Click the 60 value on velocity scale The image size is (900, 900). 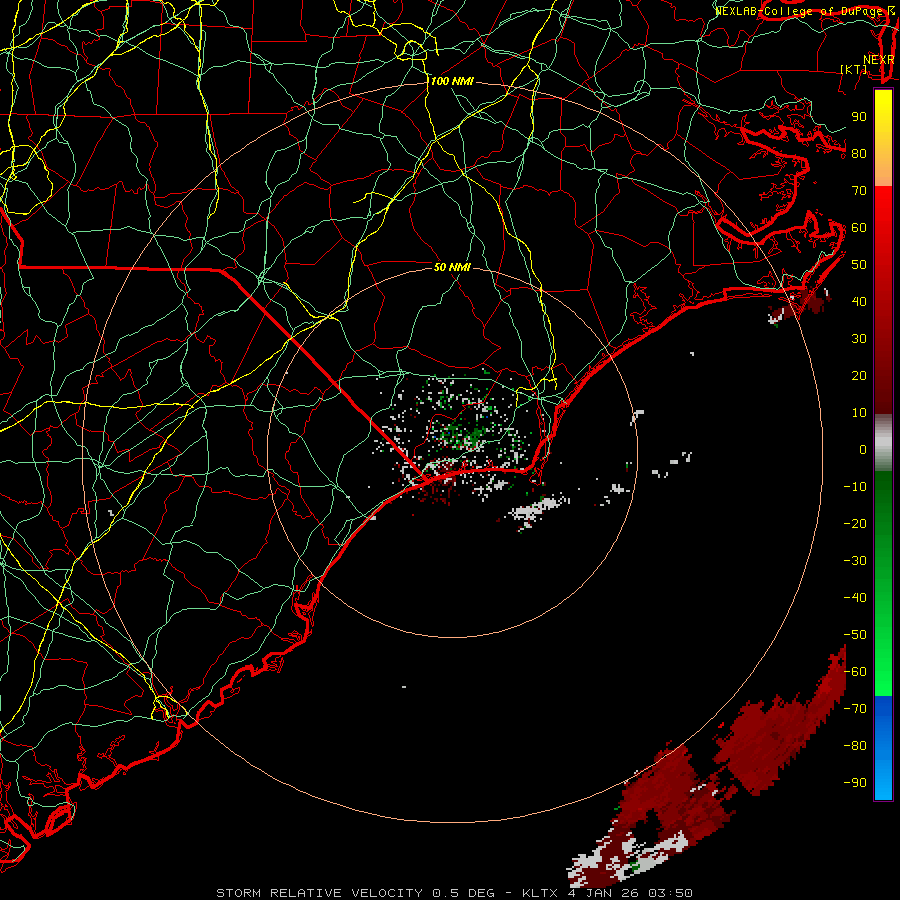(859, 227)
